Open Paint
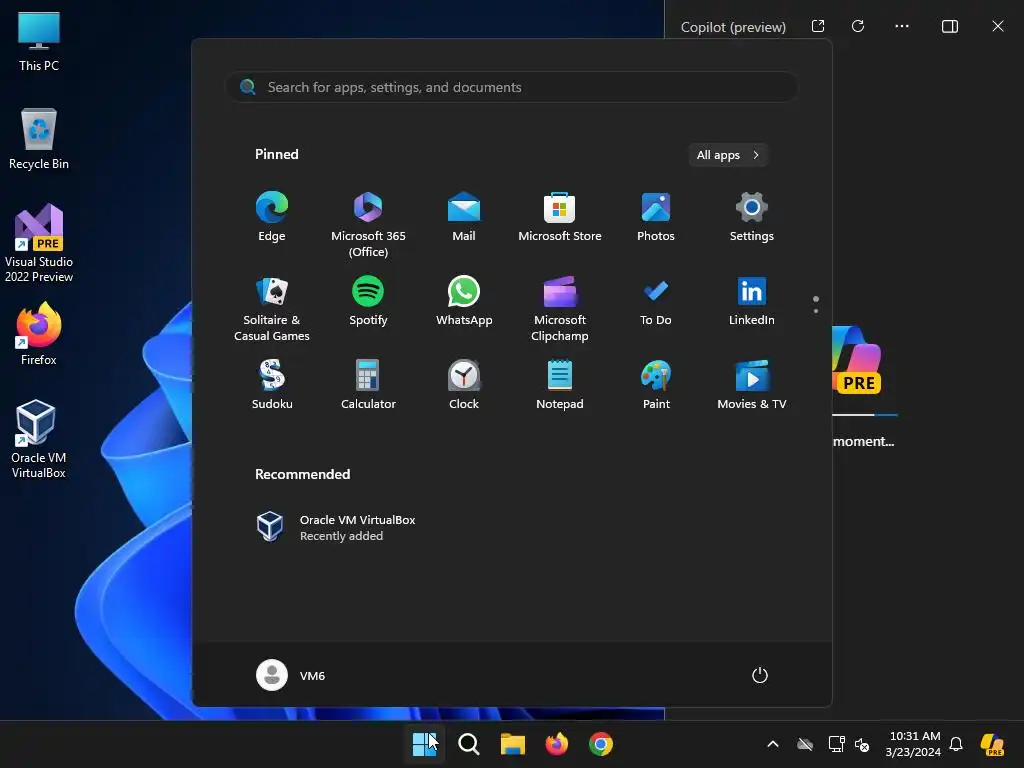The width and height of the screenshot is (1024, 768). point(656,385)
